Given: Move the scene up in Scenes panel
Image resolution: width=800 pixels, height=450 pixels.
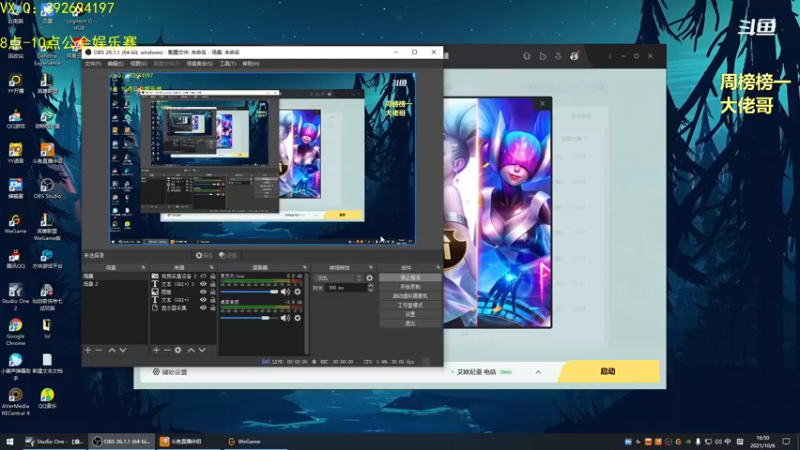Looking at the screenshot, I should tap(112, 350).
